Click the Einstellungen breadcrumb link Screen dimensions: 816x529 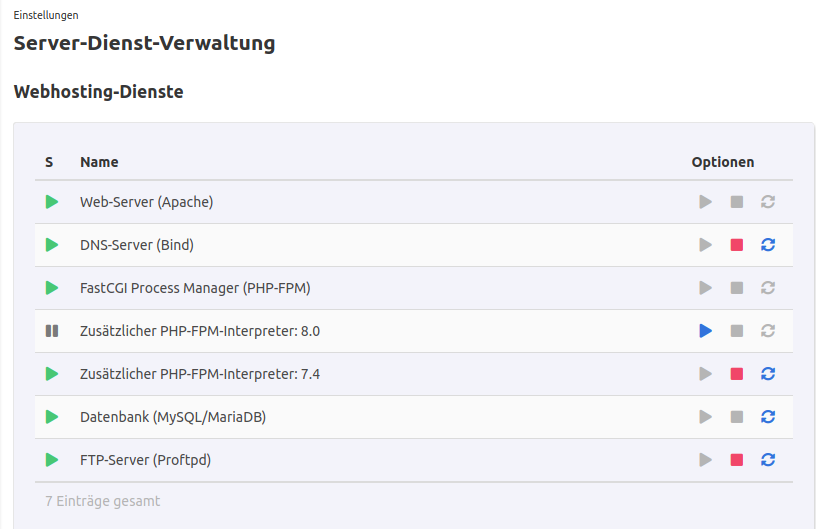(x=46, y=16)
